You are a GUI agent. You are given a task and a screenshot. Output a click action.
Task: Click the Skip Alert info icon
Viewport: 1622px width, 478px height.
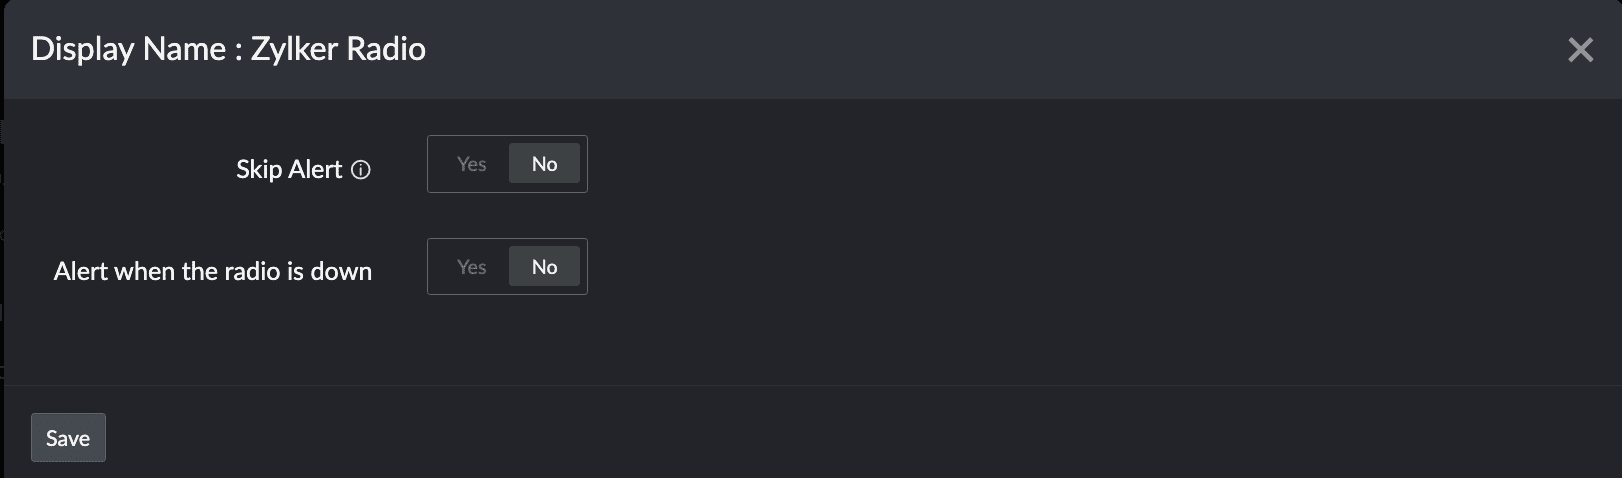point(362,170)
